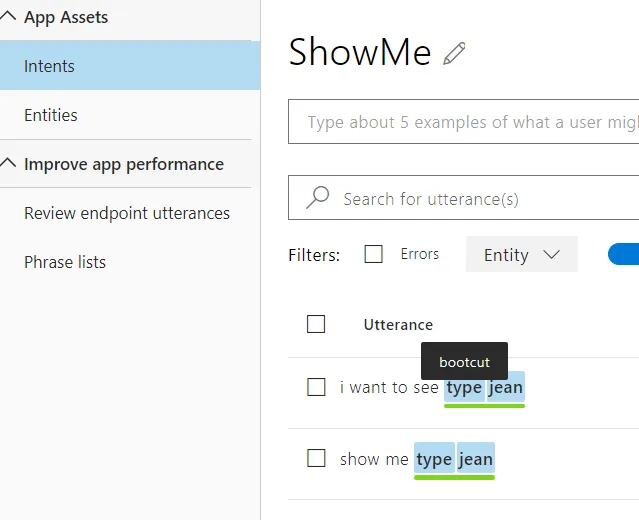Enable the Errors filter checkbox
Viewport: 639px width, 520px height.
[x=374, y=254]
